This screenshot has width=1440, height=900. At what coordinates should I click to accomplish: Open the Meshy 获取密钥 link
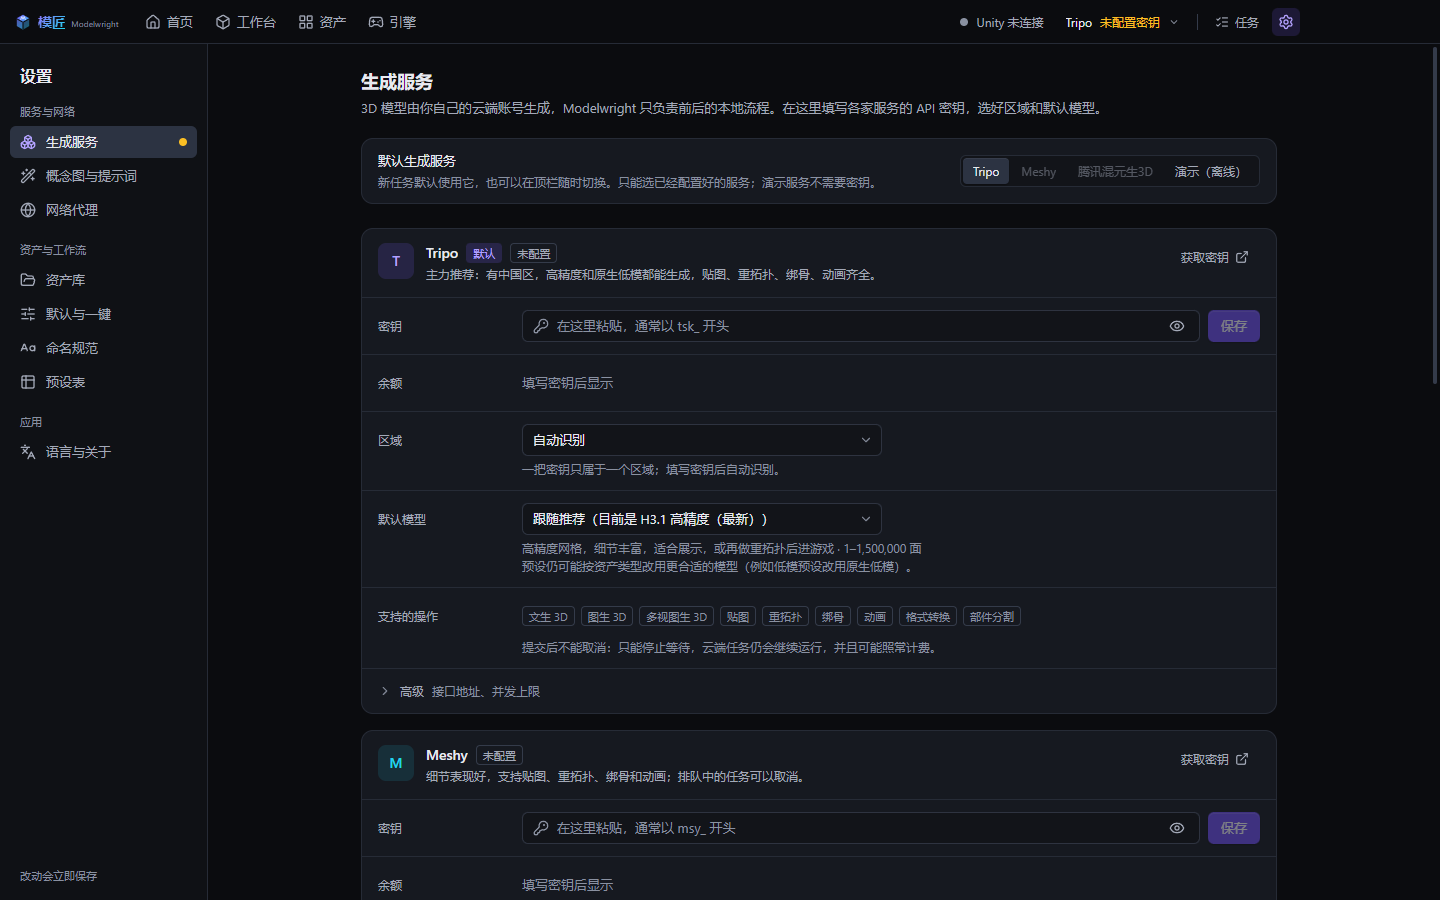1214,759
